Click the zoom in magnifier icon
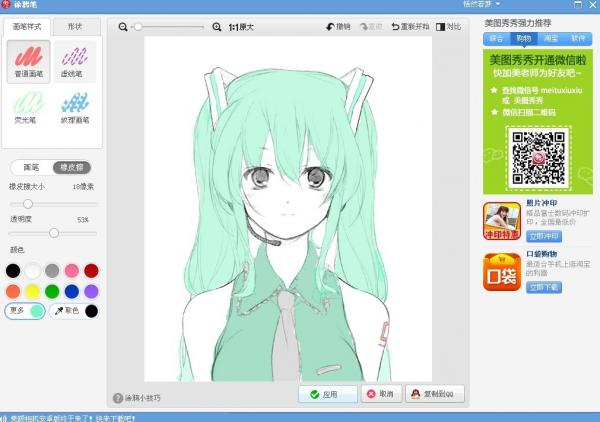 point(217,27)
